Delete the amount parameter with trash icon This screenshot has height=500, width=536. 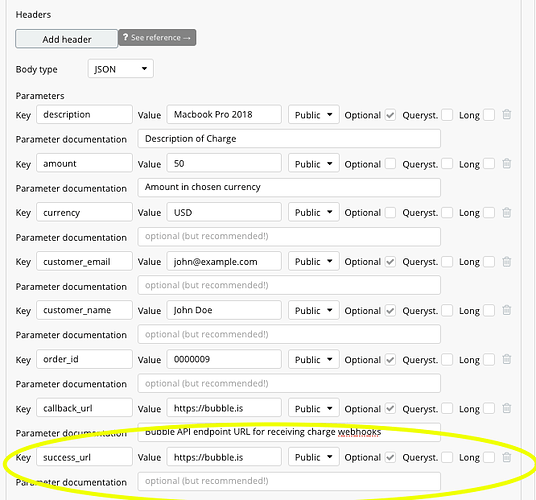pyautogui.click(x=507, y=164)
